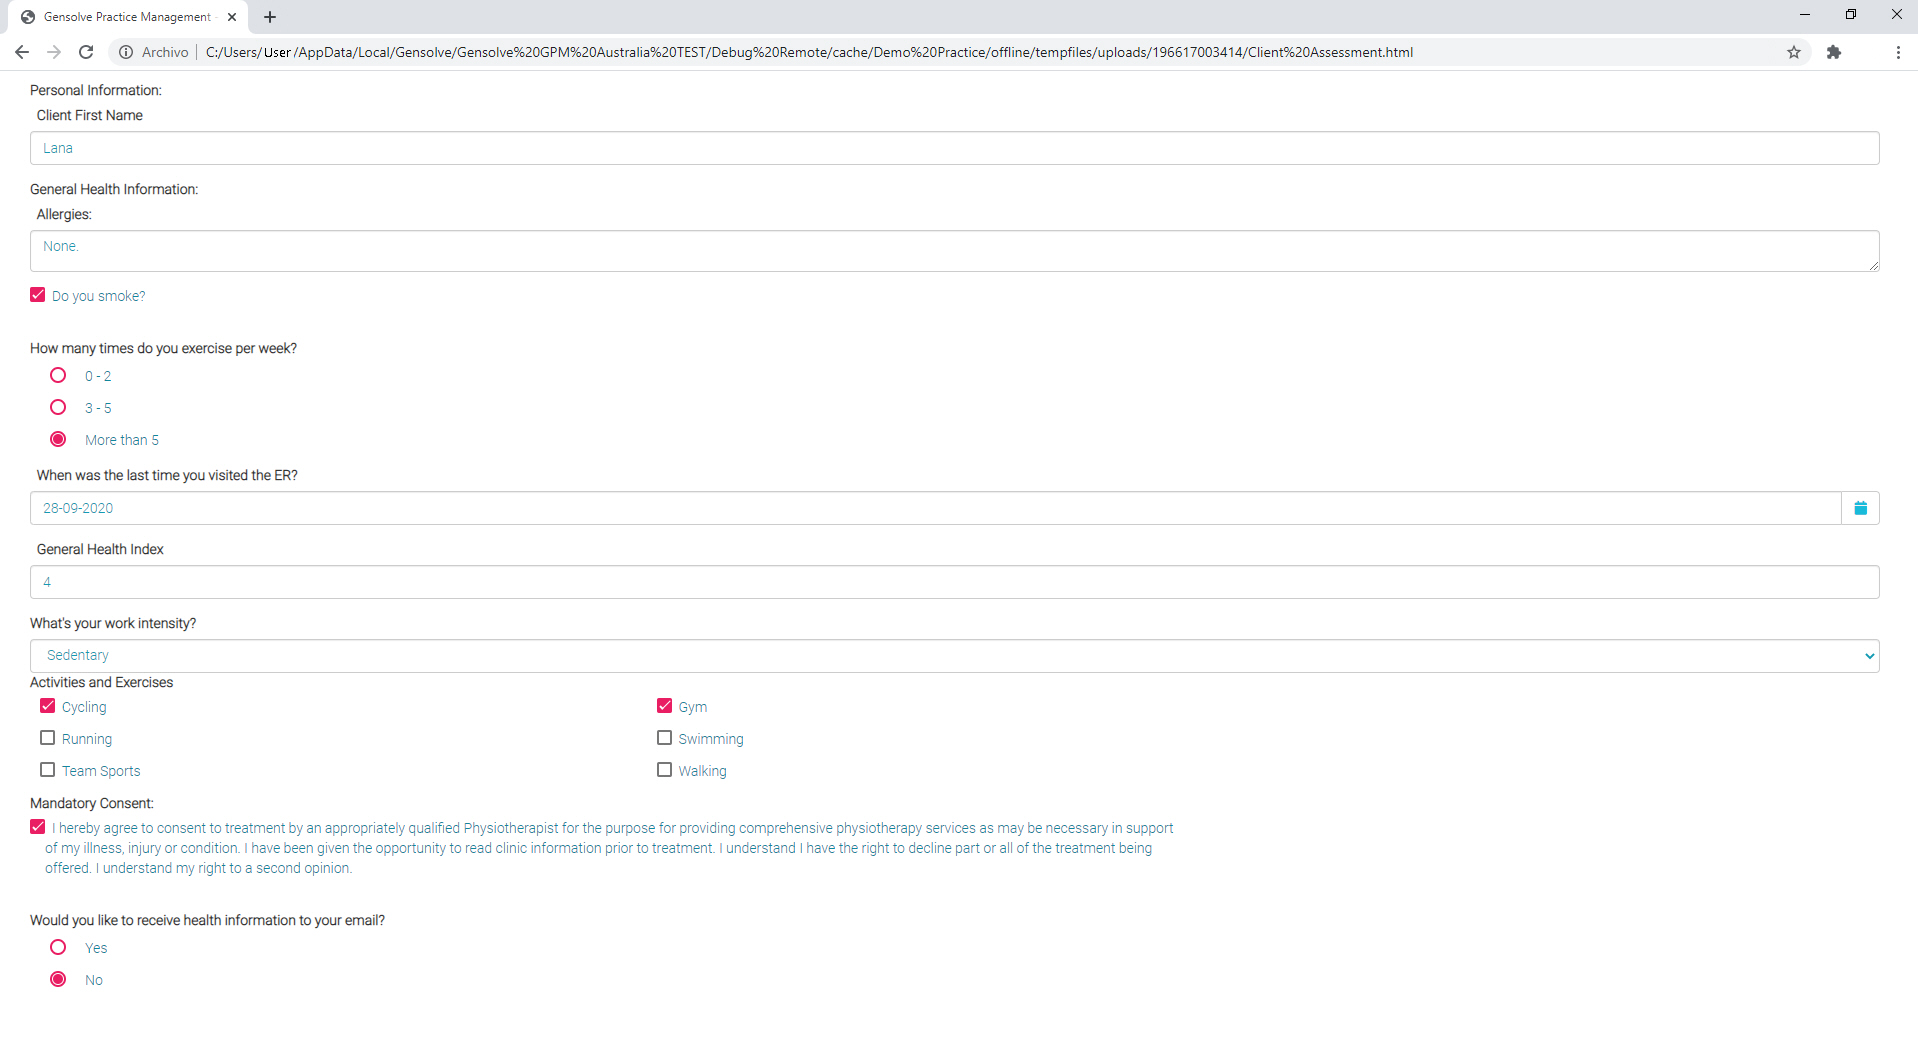Open the browser extensions puzzle icon
The width and height of the screenshot is (1918, 1039).
click(x=1834, y=52)
